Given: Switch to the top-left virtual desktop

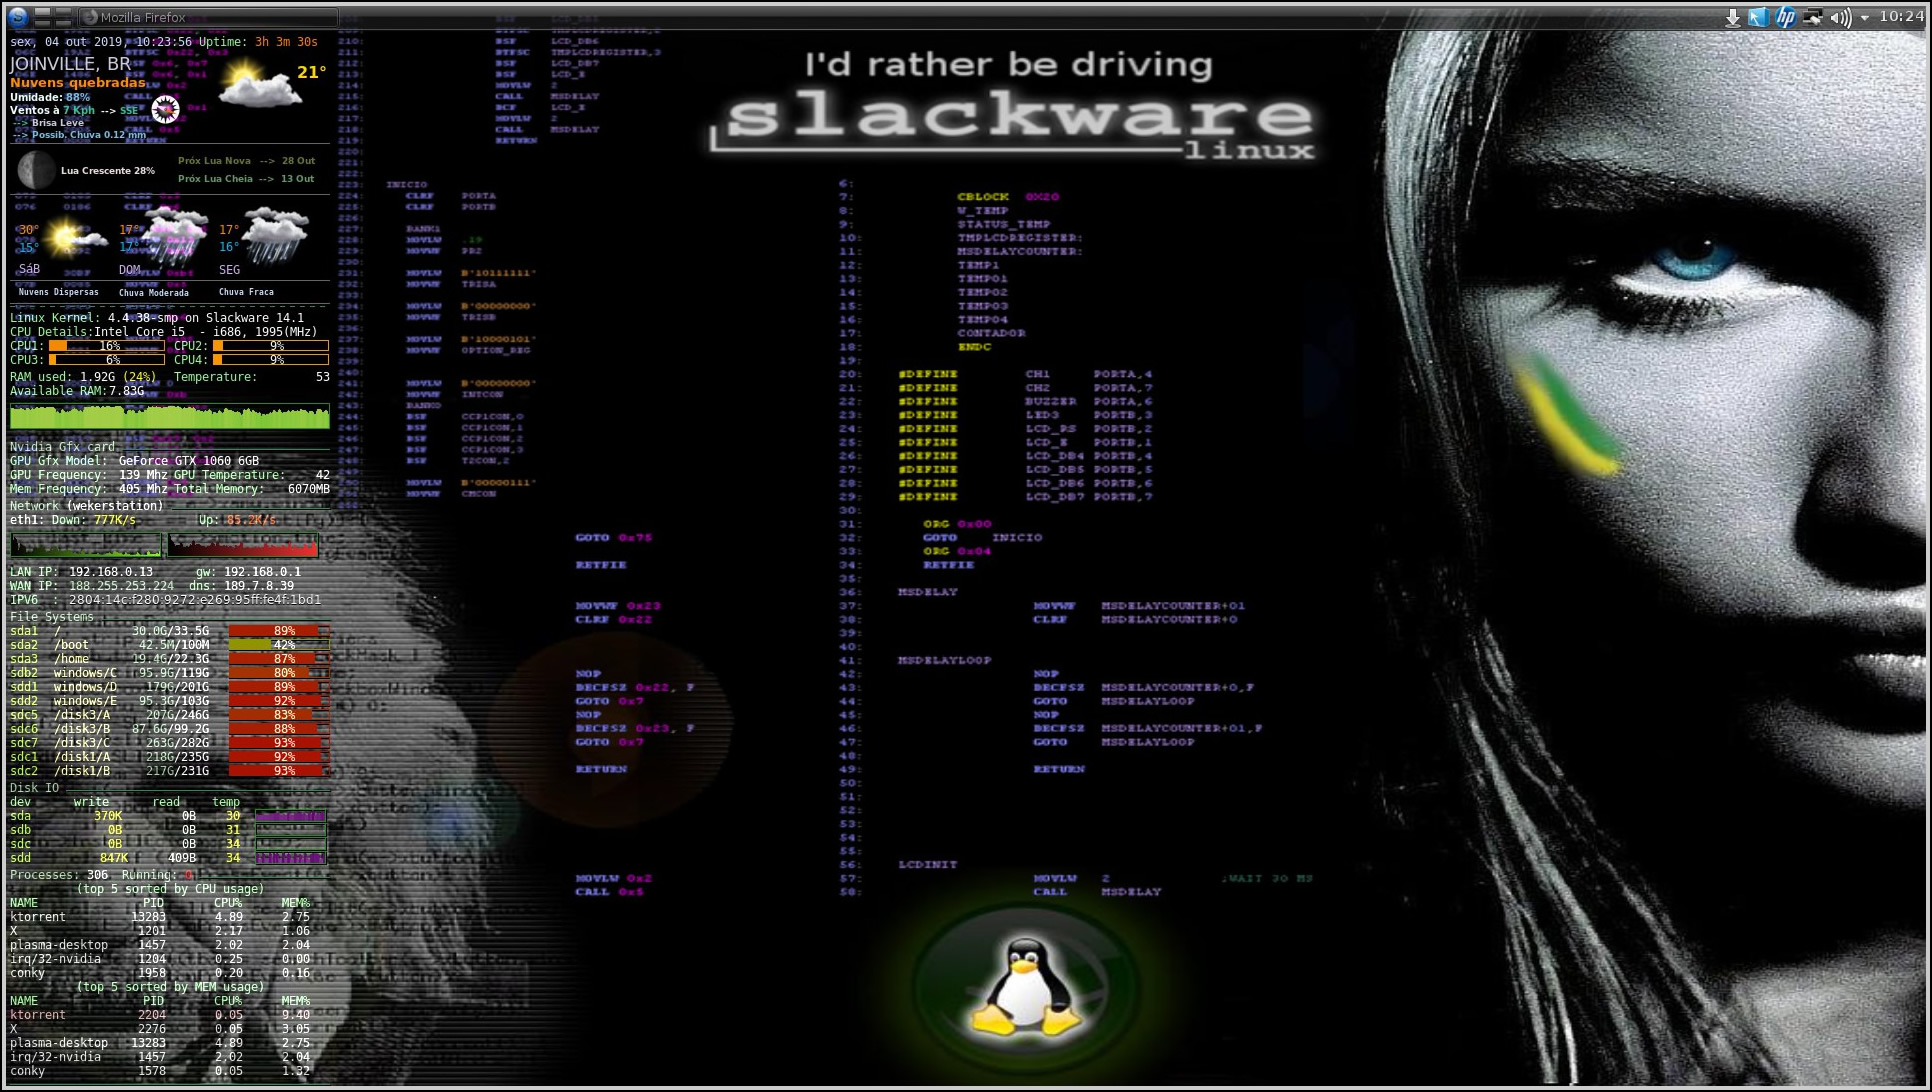Looking at the screenshot, I should pyautogui.click(x=42, y=12).
